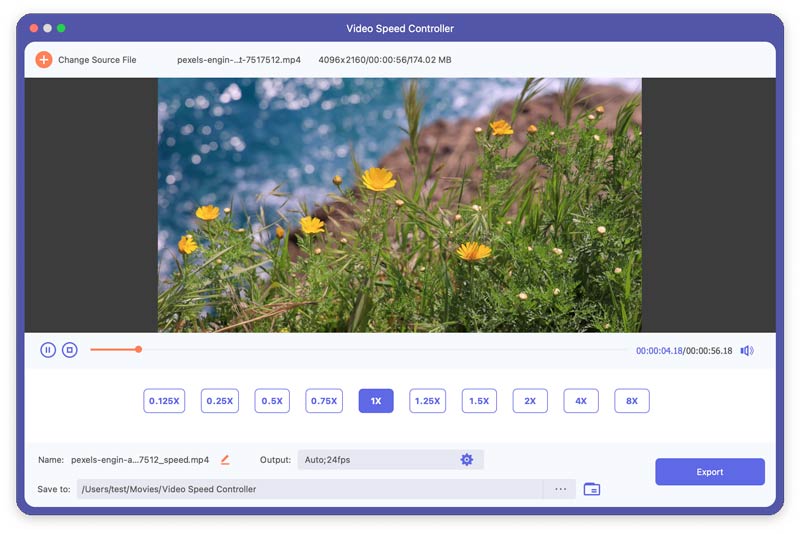Select the 0.125X speed option

[164, 401]
